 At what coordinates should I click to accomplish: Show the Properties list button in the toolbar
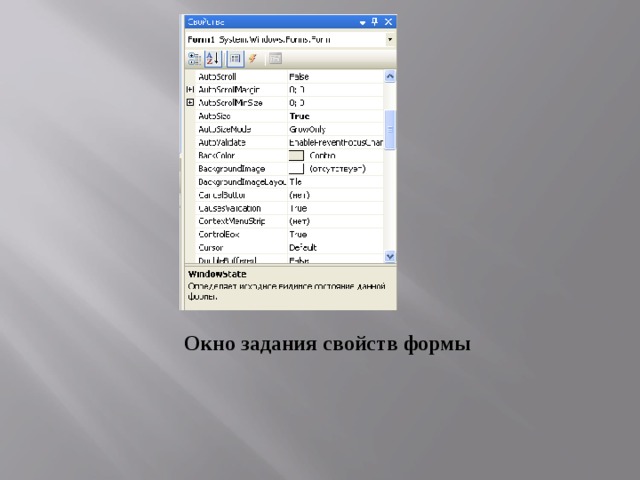(235, 58)
